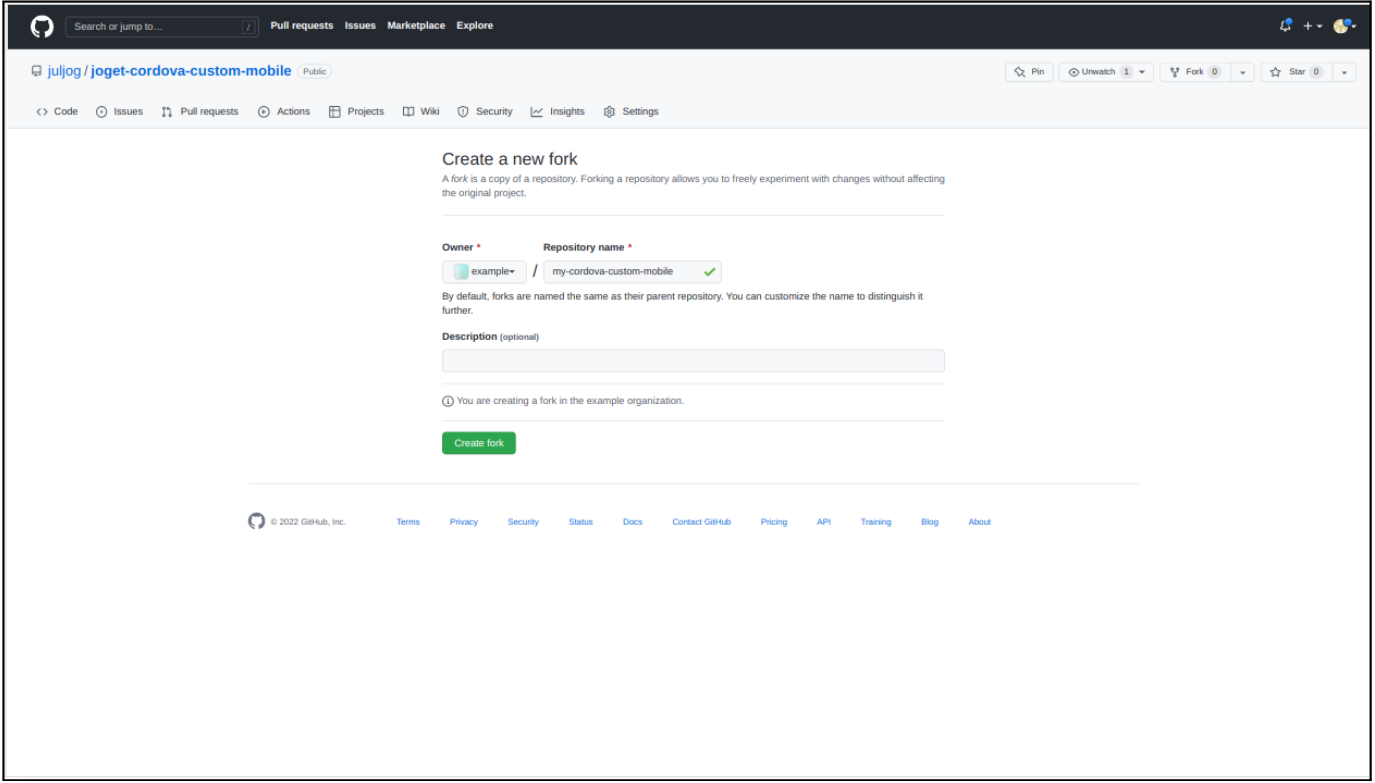Open the joget-cordova-custom-mobile repository link
The height and width of the screenshot is (783, 1375).
click(x=191, y=71)
